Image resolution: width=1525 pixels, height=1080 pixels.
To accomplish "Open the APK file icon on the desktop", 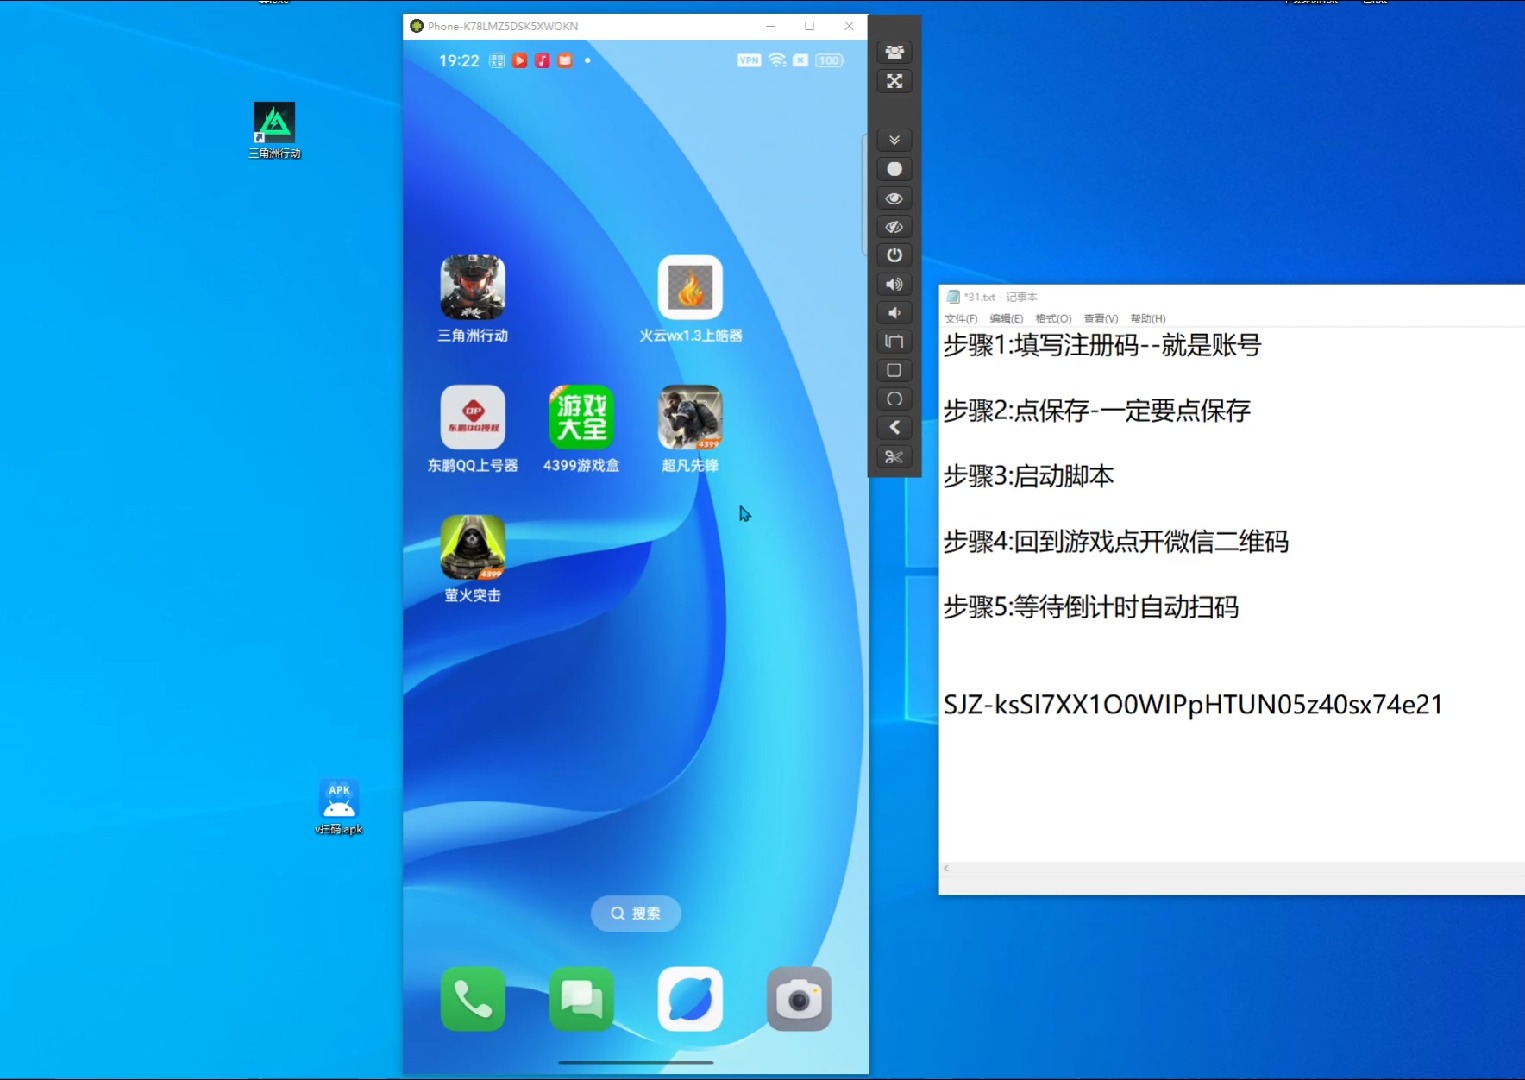I will 338,807.
